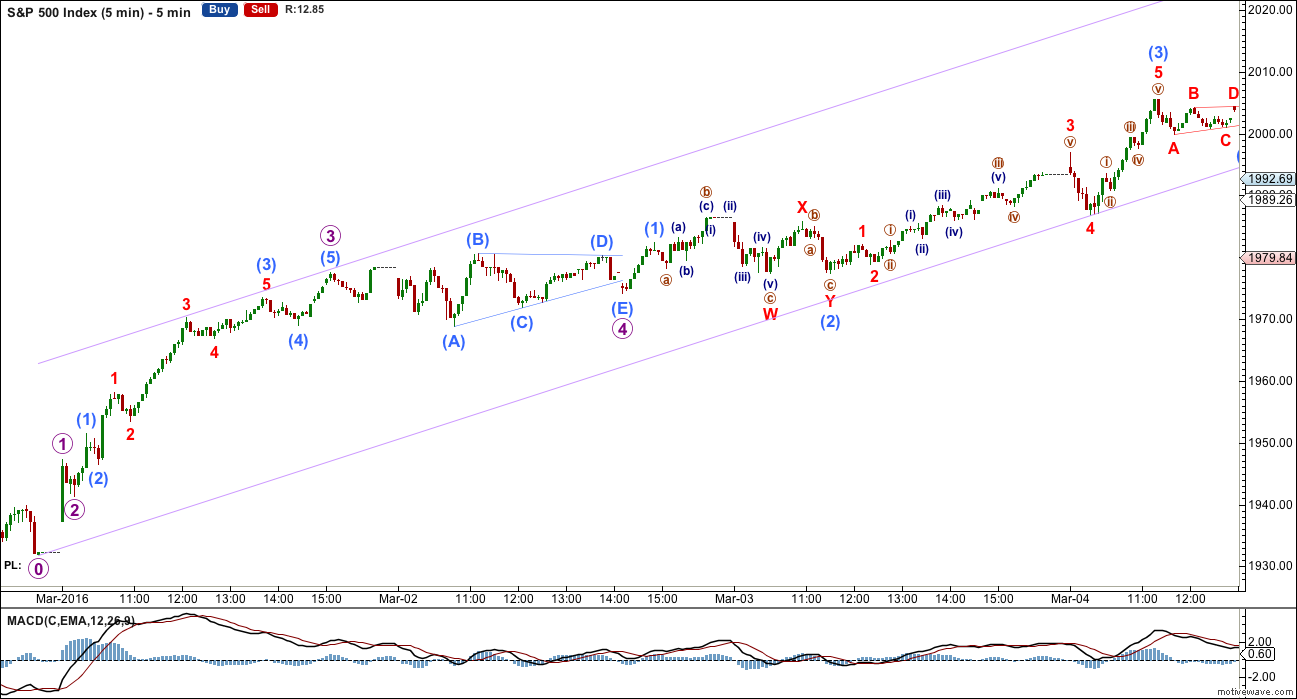
Task: Select the blue (A) triangle wave label
Action: click(454, 341)
